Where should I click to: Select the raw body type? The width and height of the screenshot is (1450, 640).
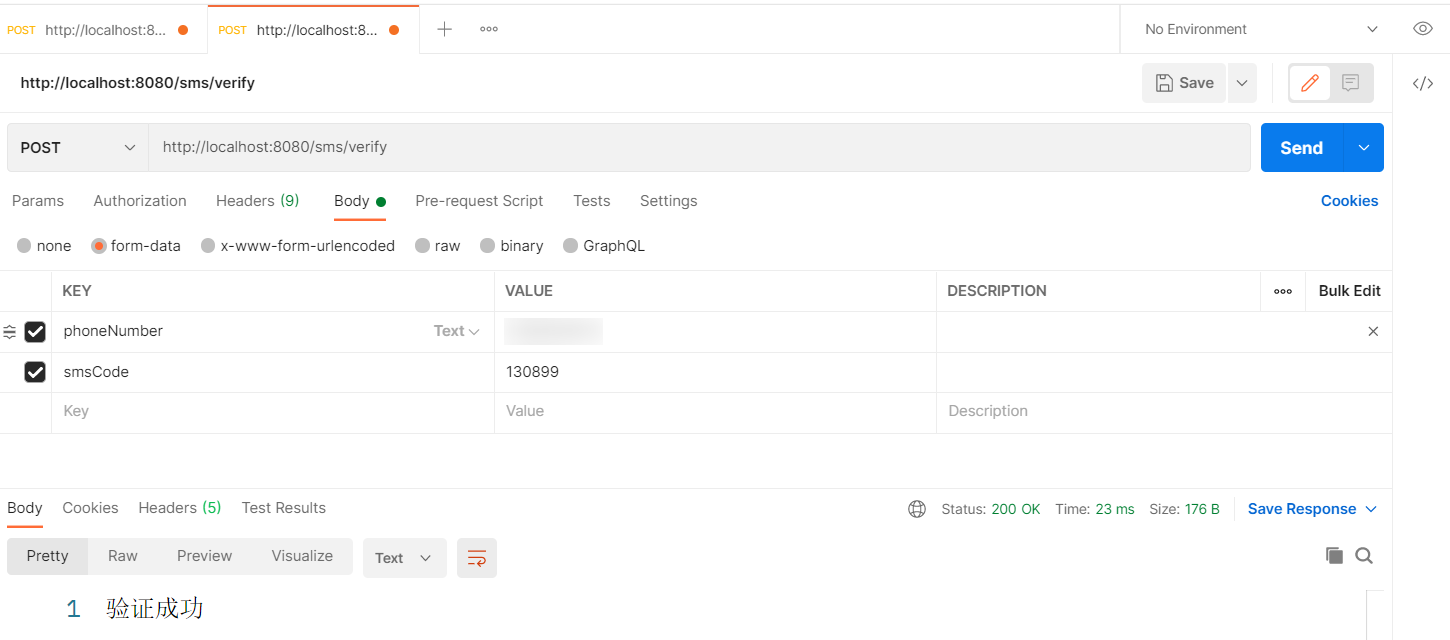click(x=437, y=245)
